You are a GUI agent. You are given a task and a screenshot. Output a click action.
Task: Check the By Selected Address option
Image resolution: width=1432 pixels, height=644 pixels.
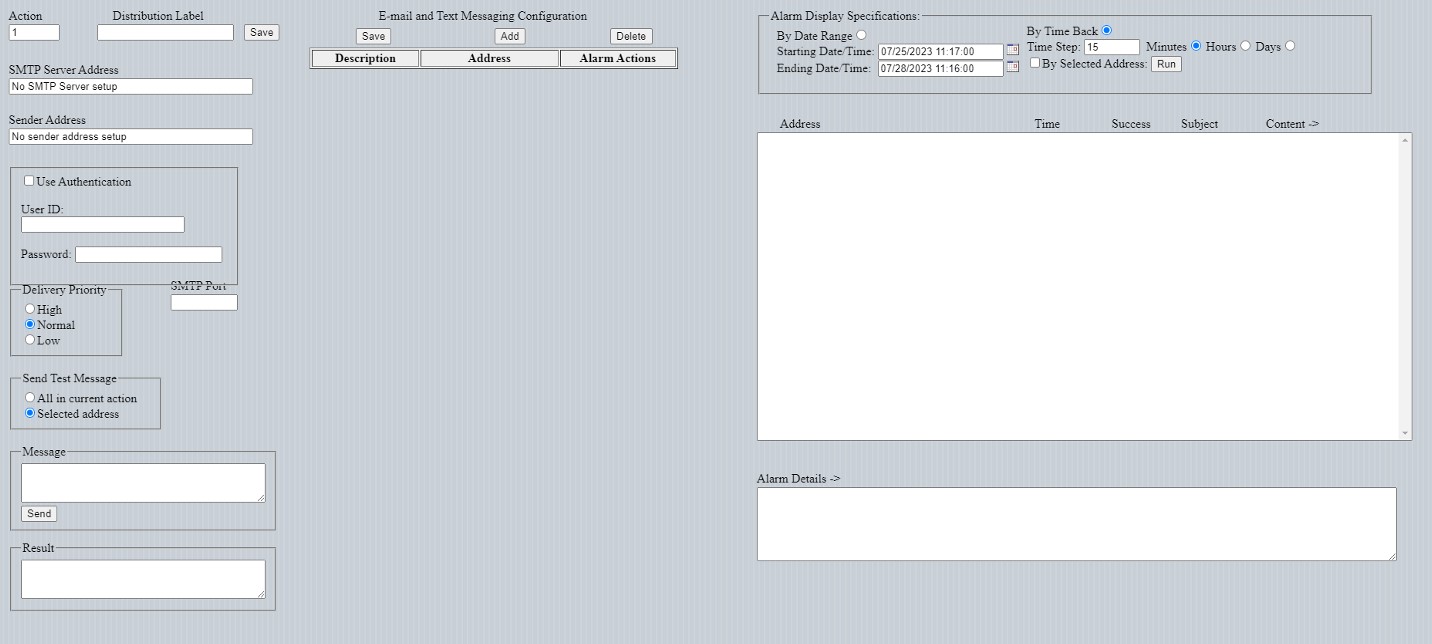[1035, 63]
